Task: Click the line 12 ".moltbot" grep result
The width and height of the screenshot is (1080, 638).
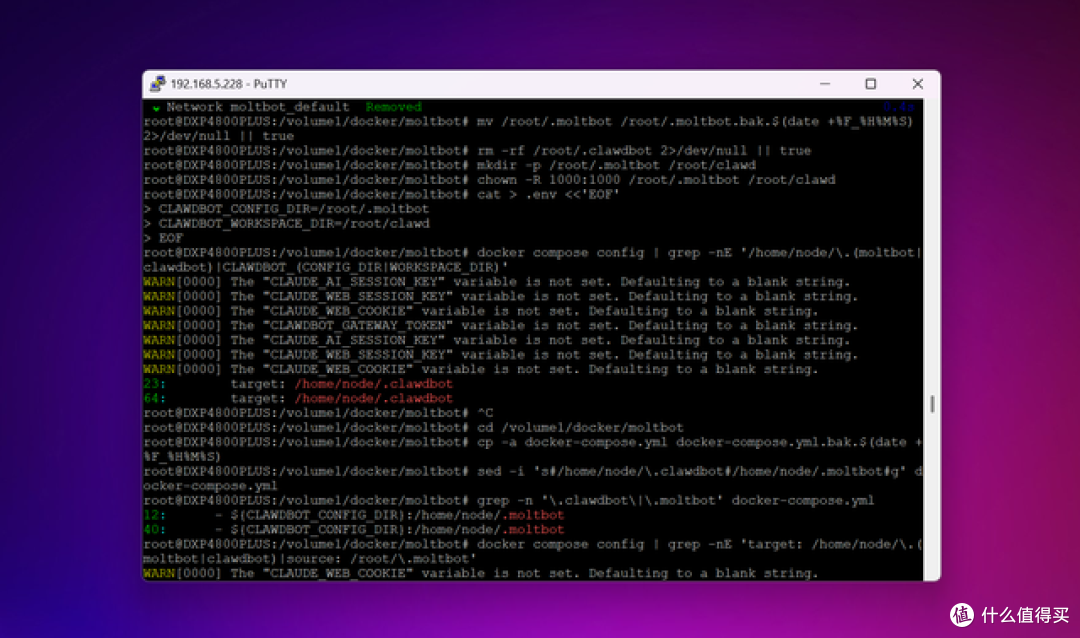Action: click(x=532, y=515)
